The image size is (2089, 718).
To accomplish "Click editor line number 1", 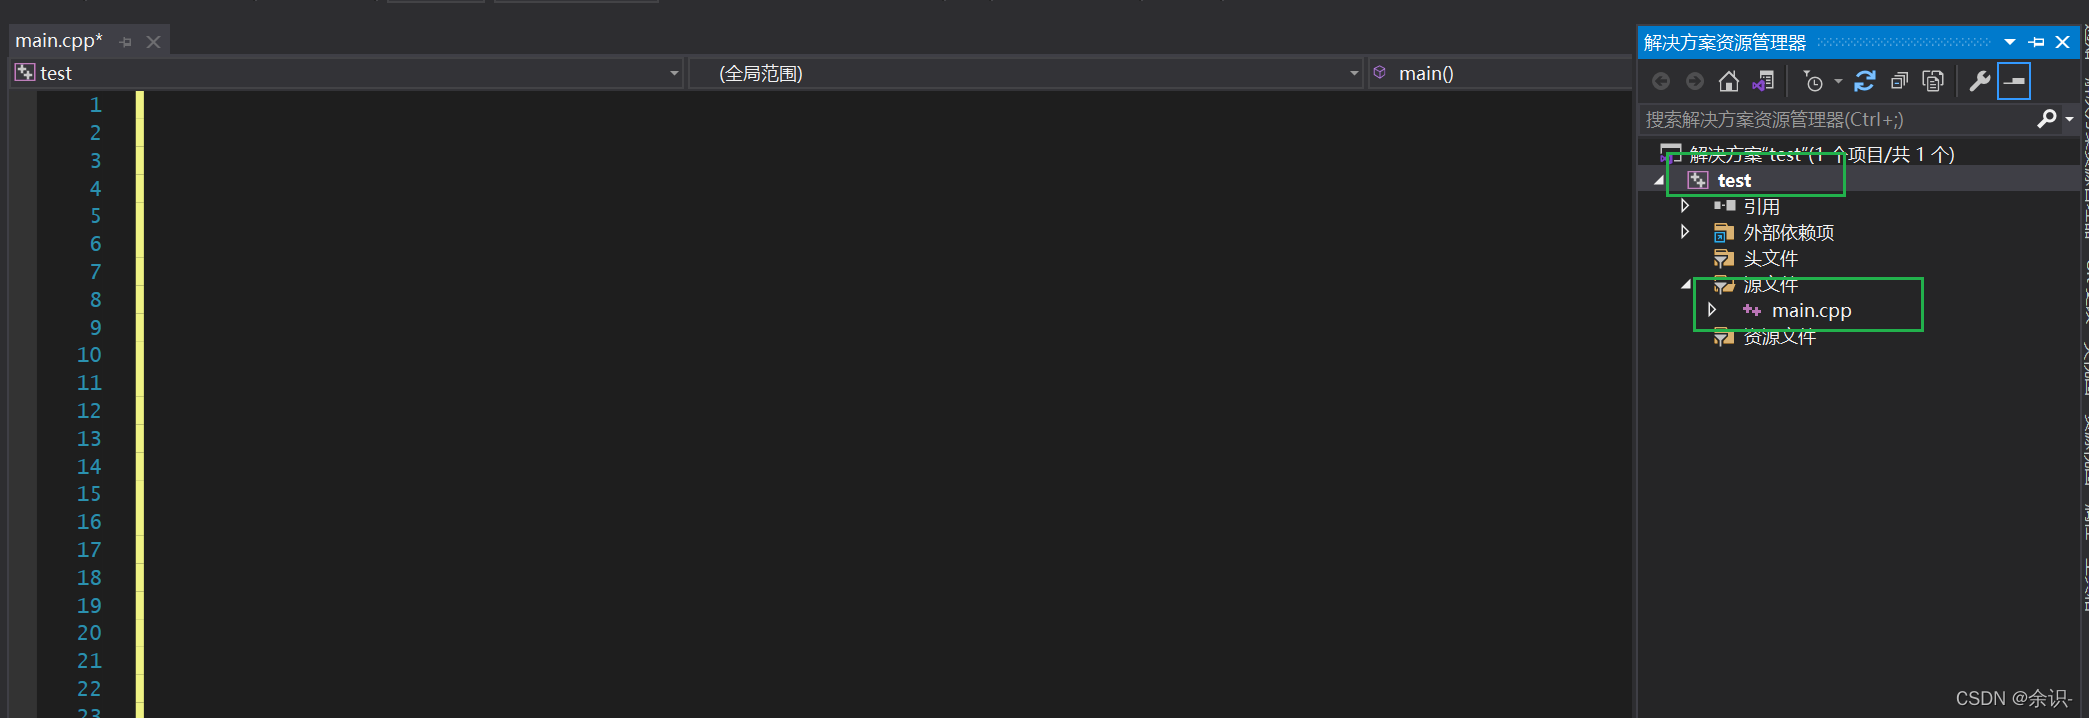I will click(x=96, y=104).
